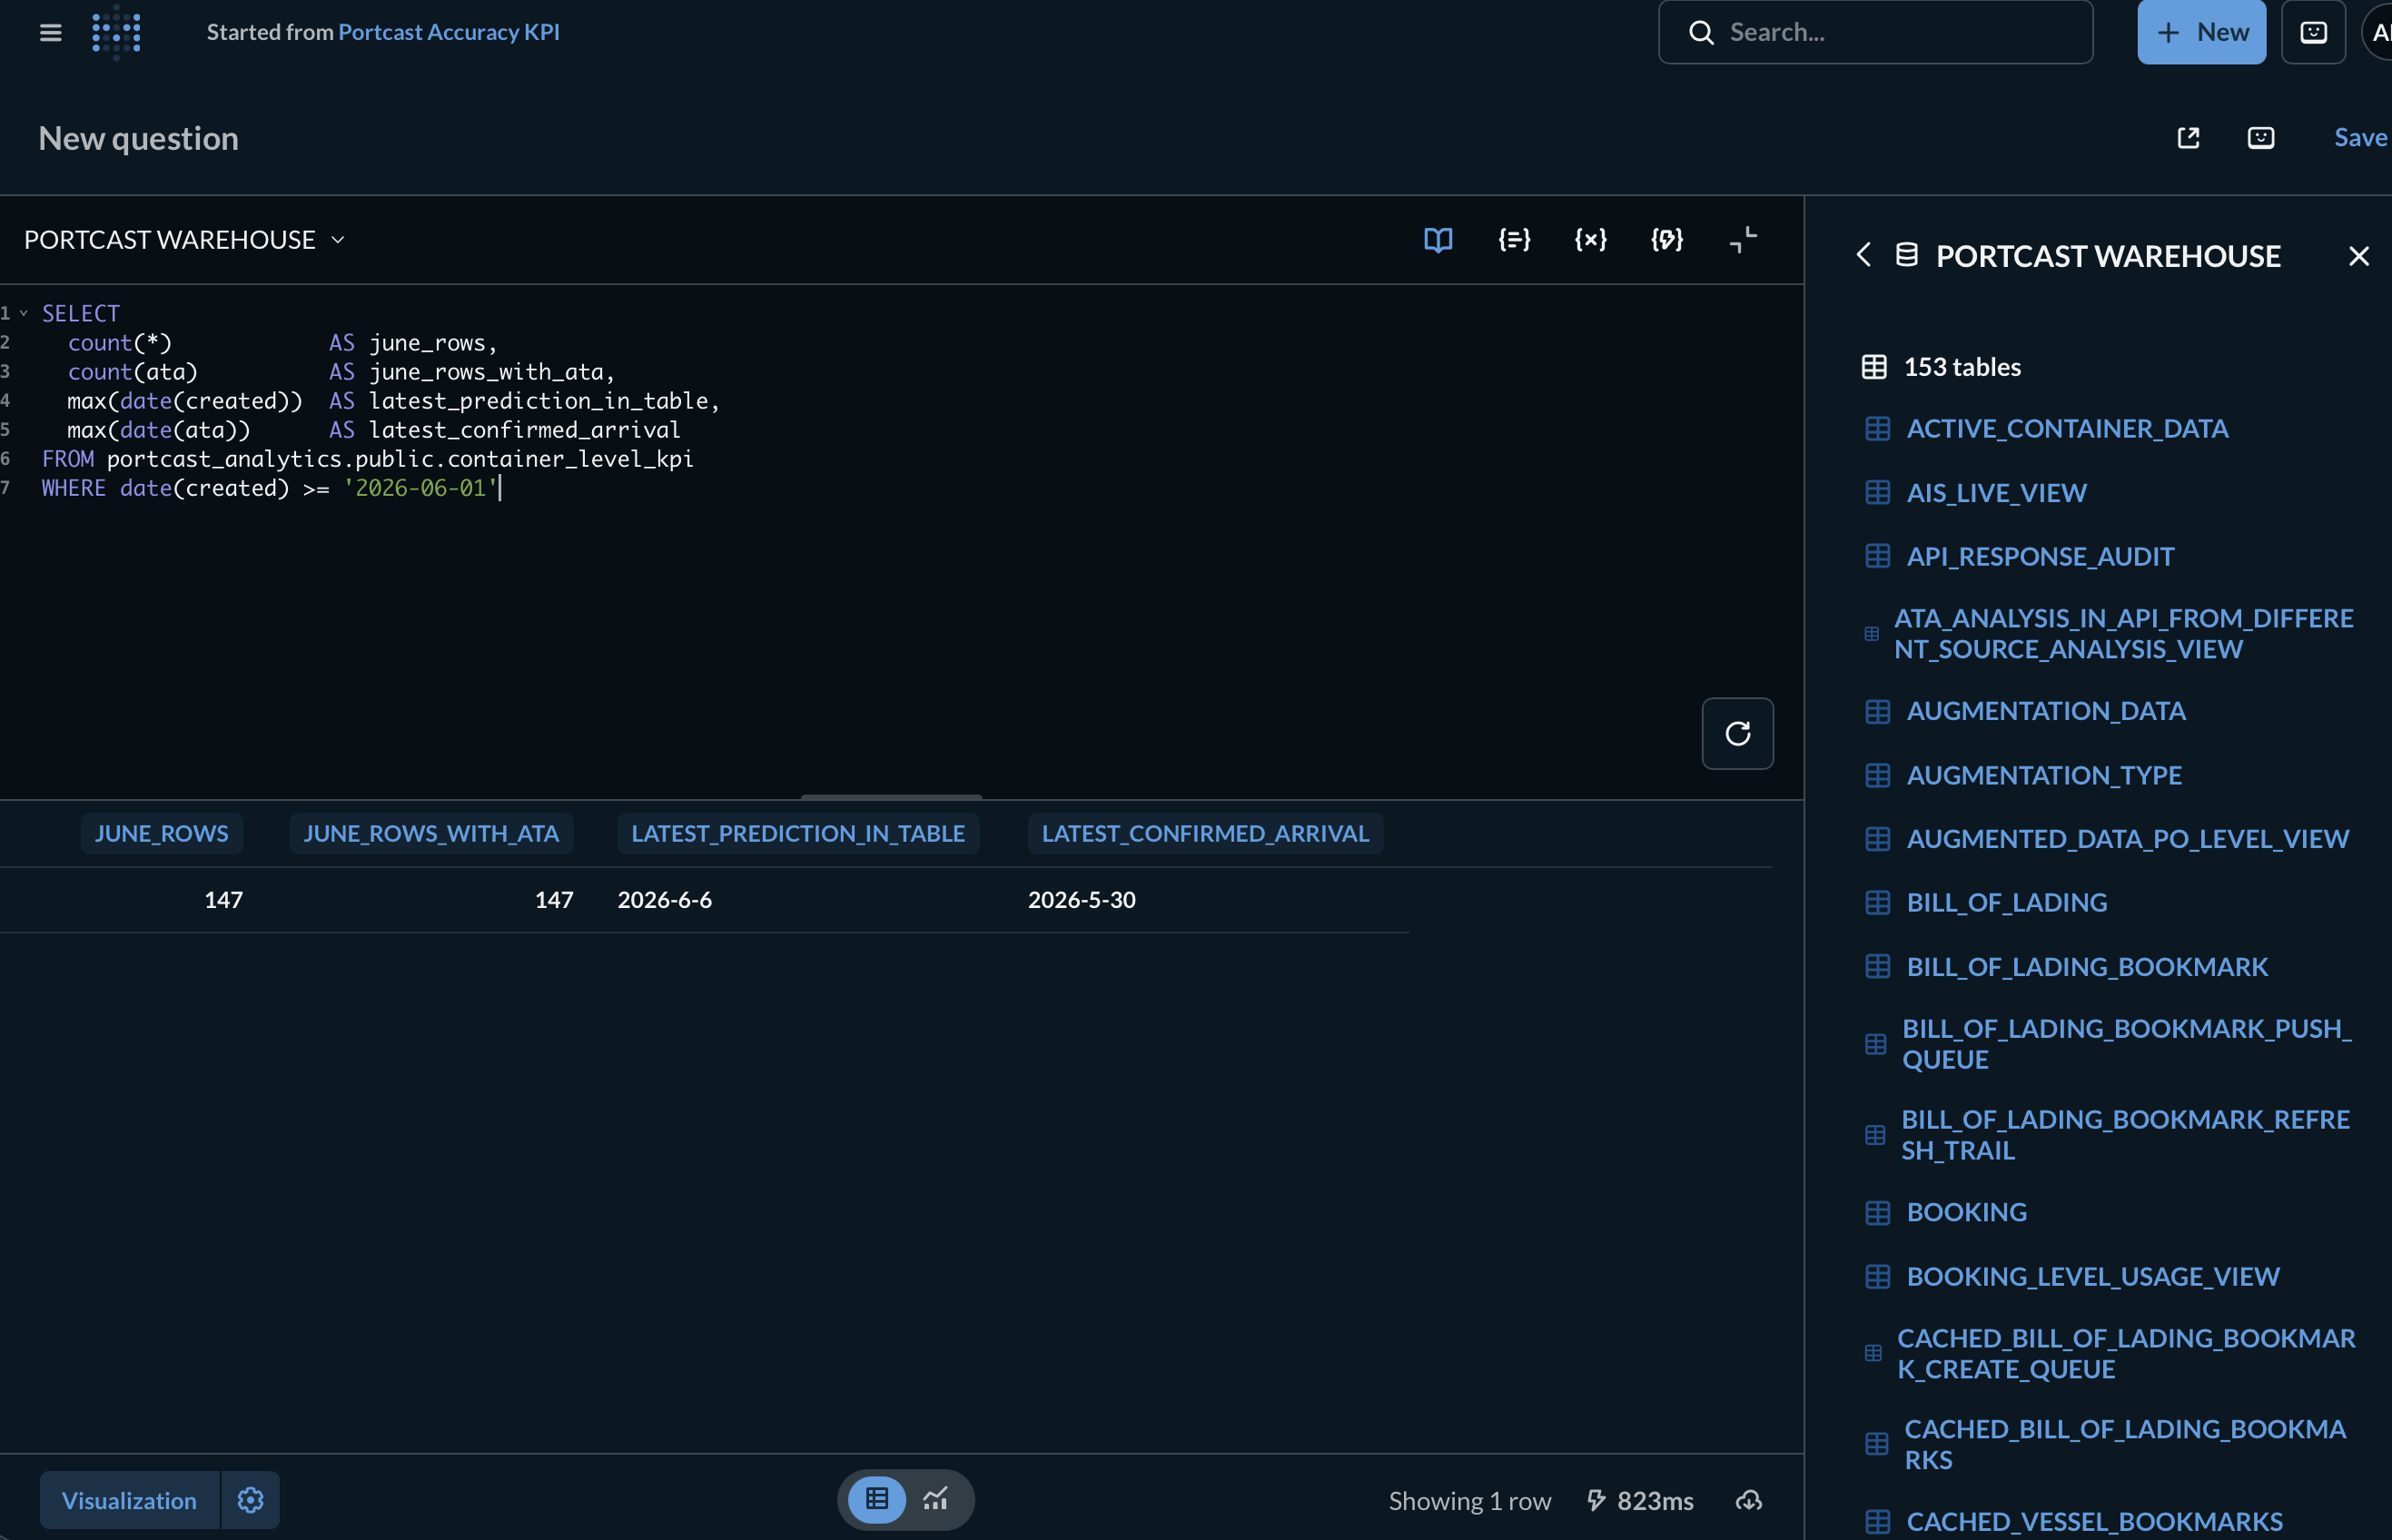2392x1540 pixels.
Task: Click the table icon beside AUGMENTATION_TYPE
Action: coord(1877,775)
